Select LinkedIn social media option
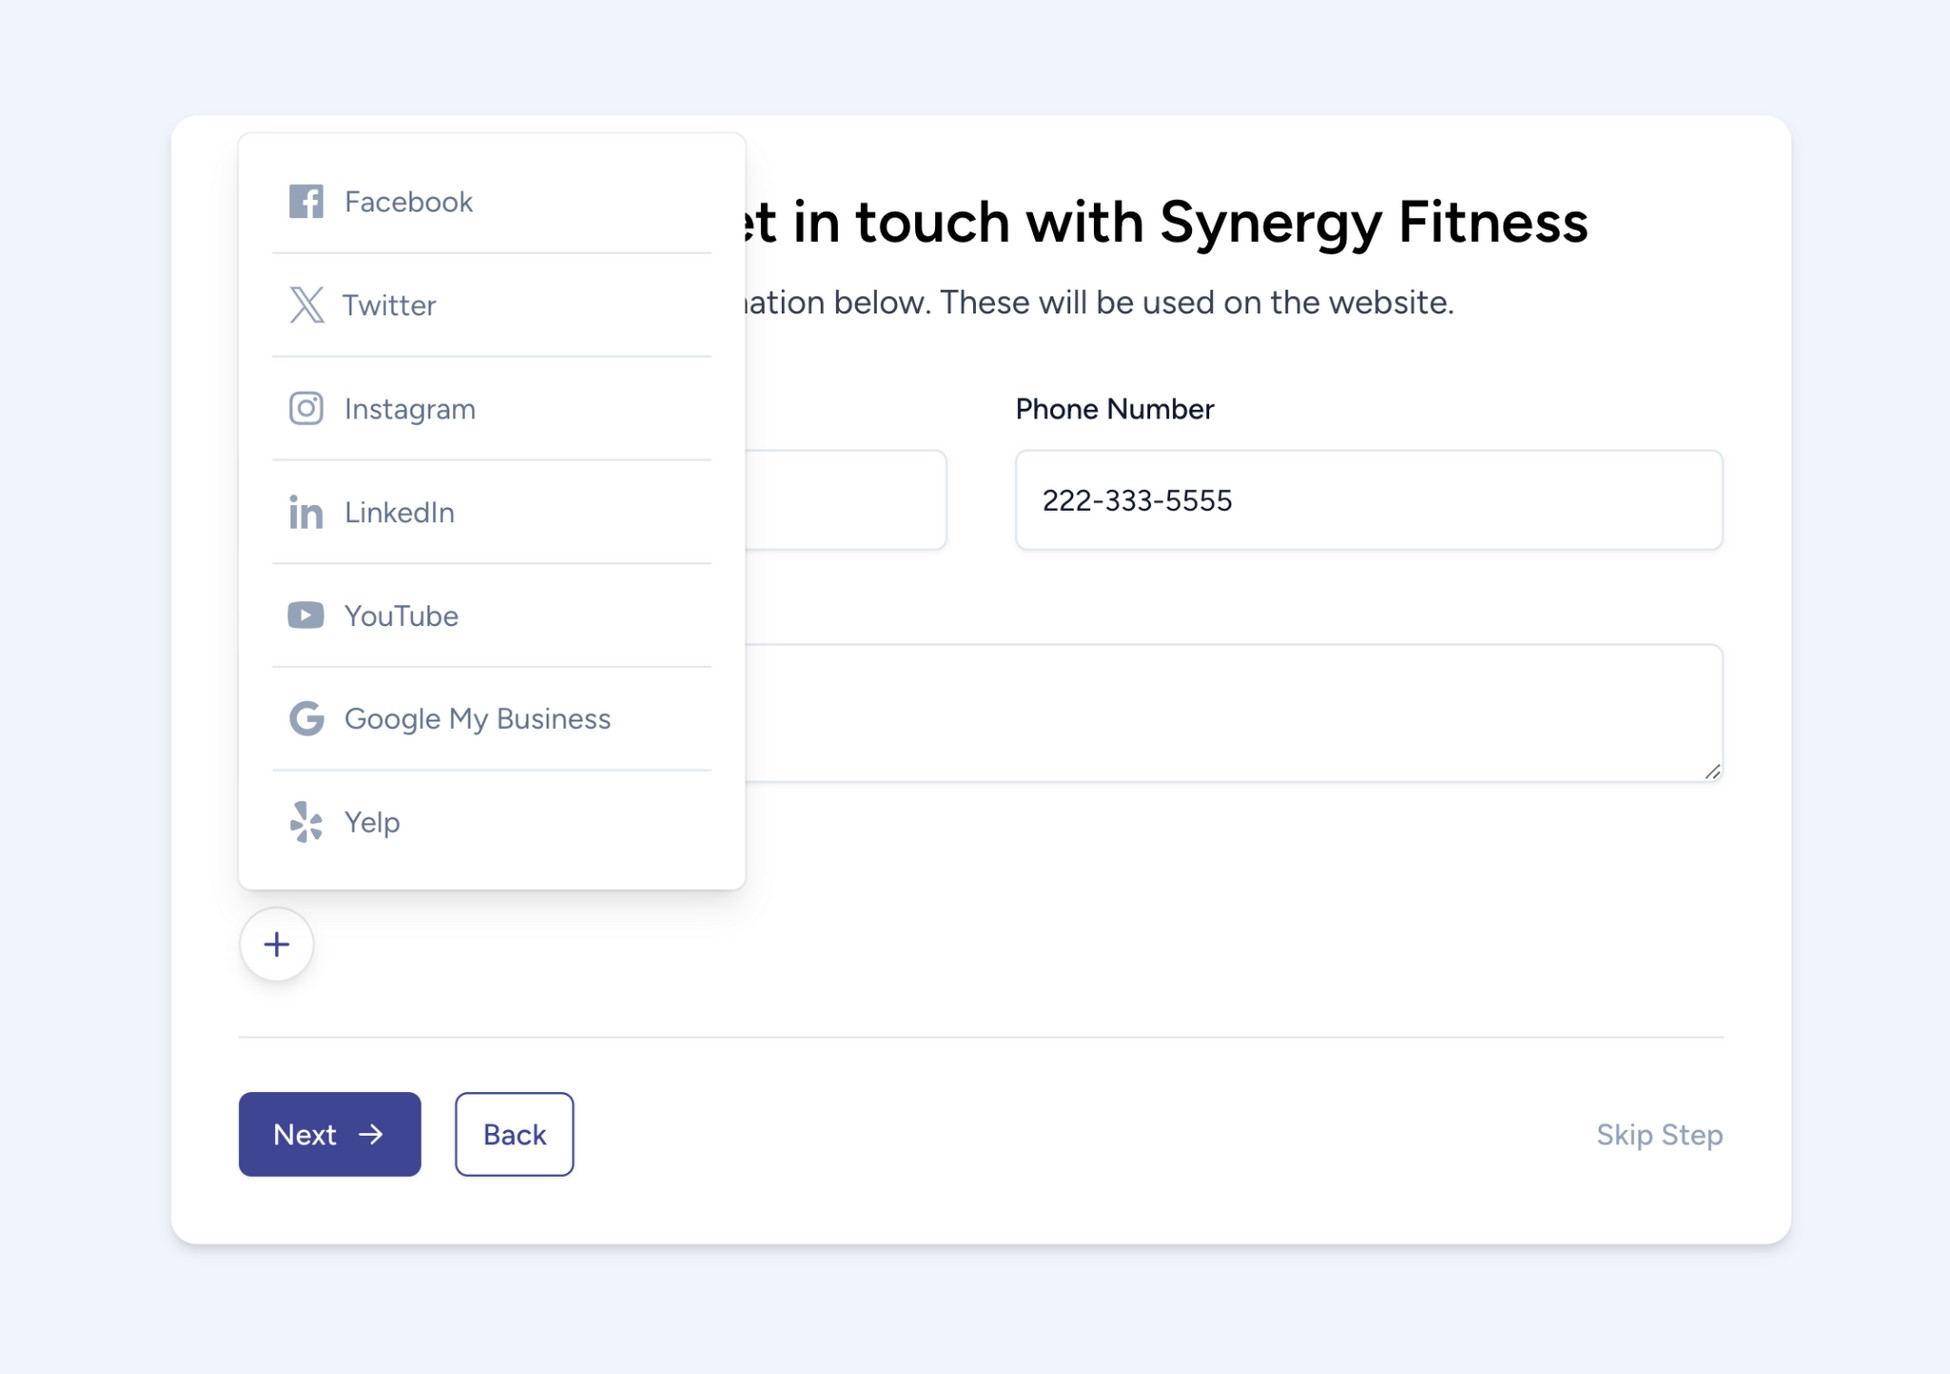The height and width of the screenshot is (1374, 1950). coord(400,512)
